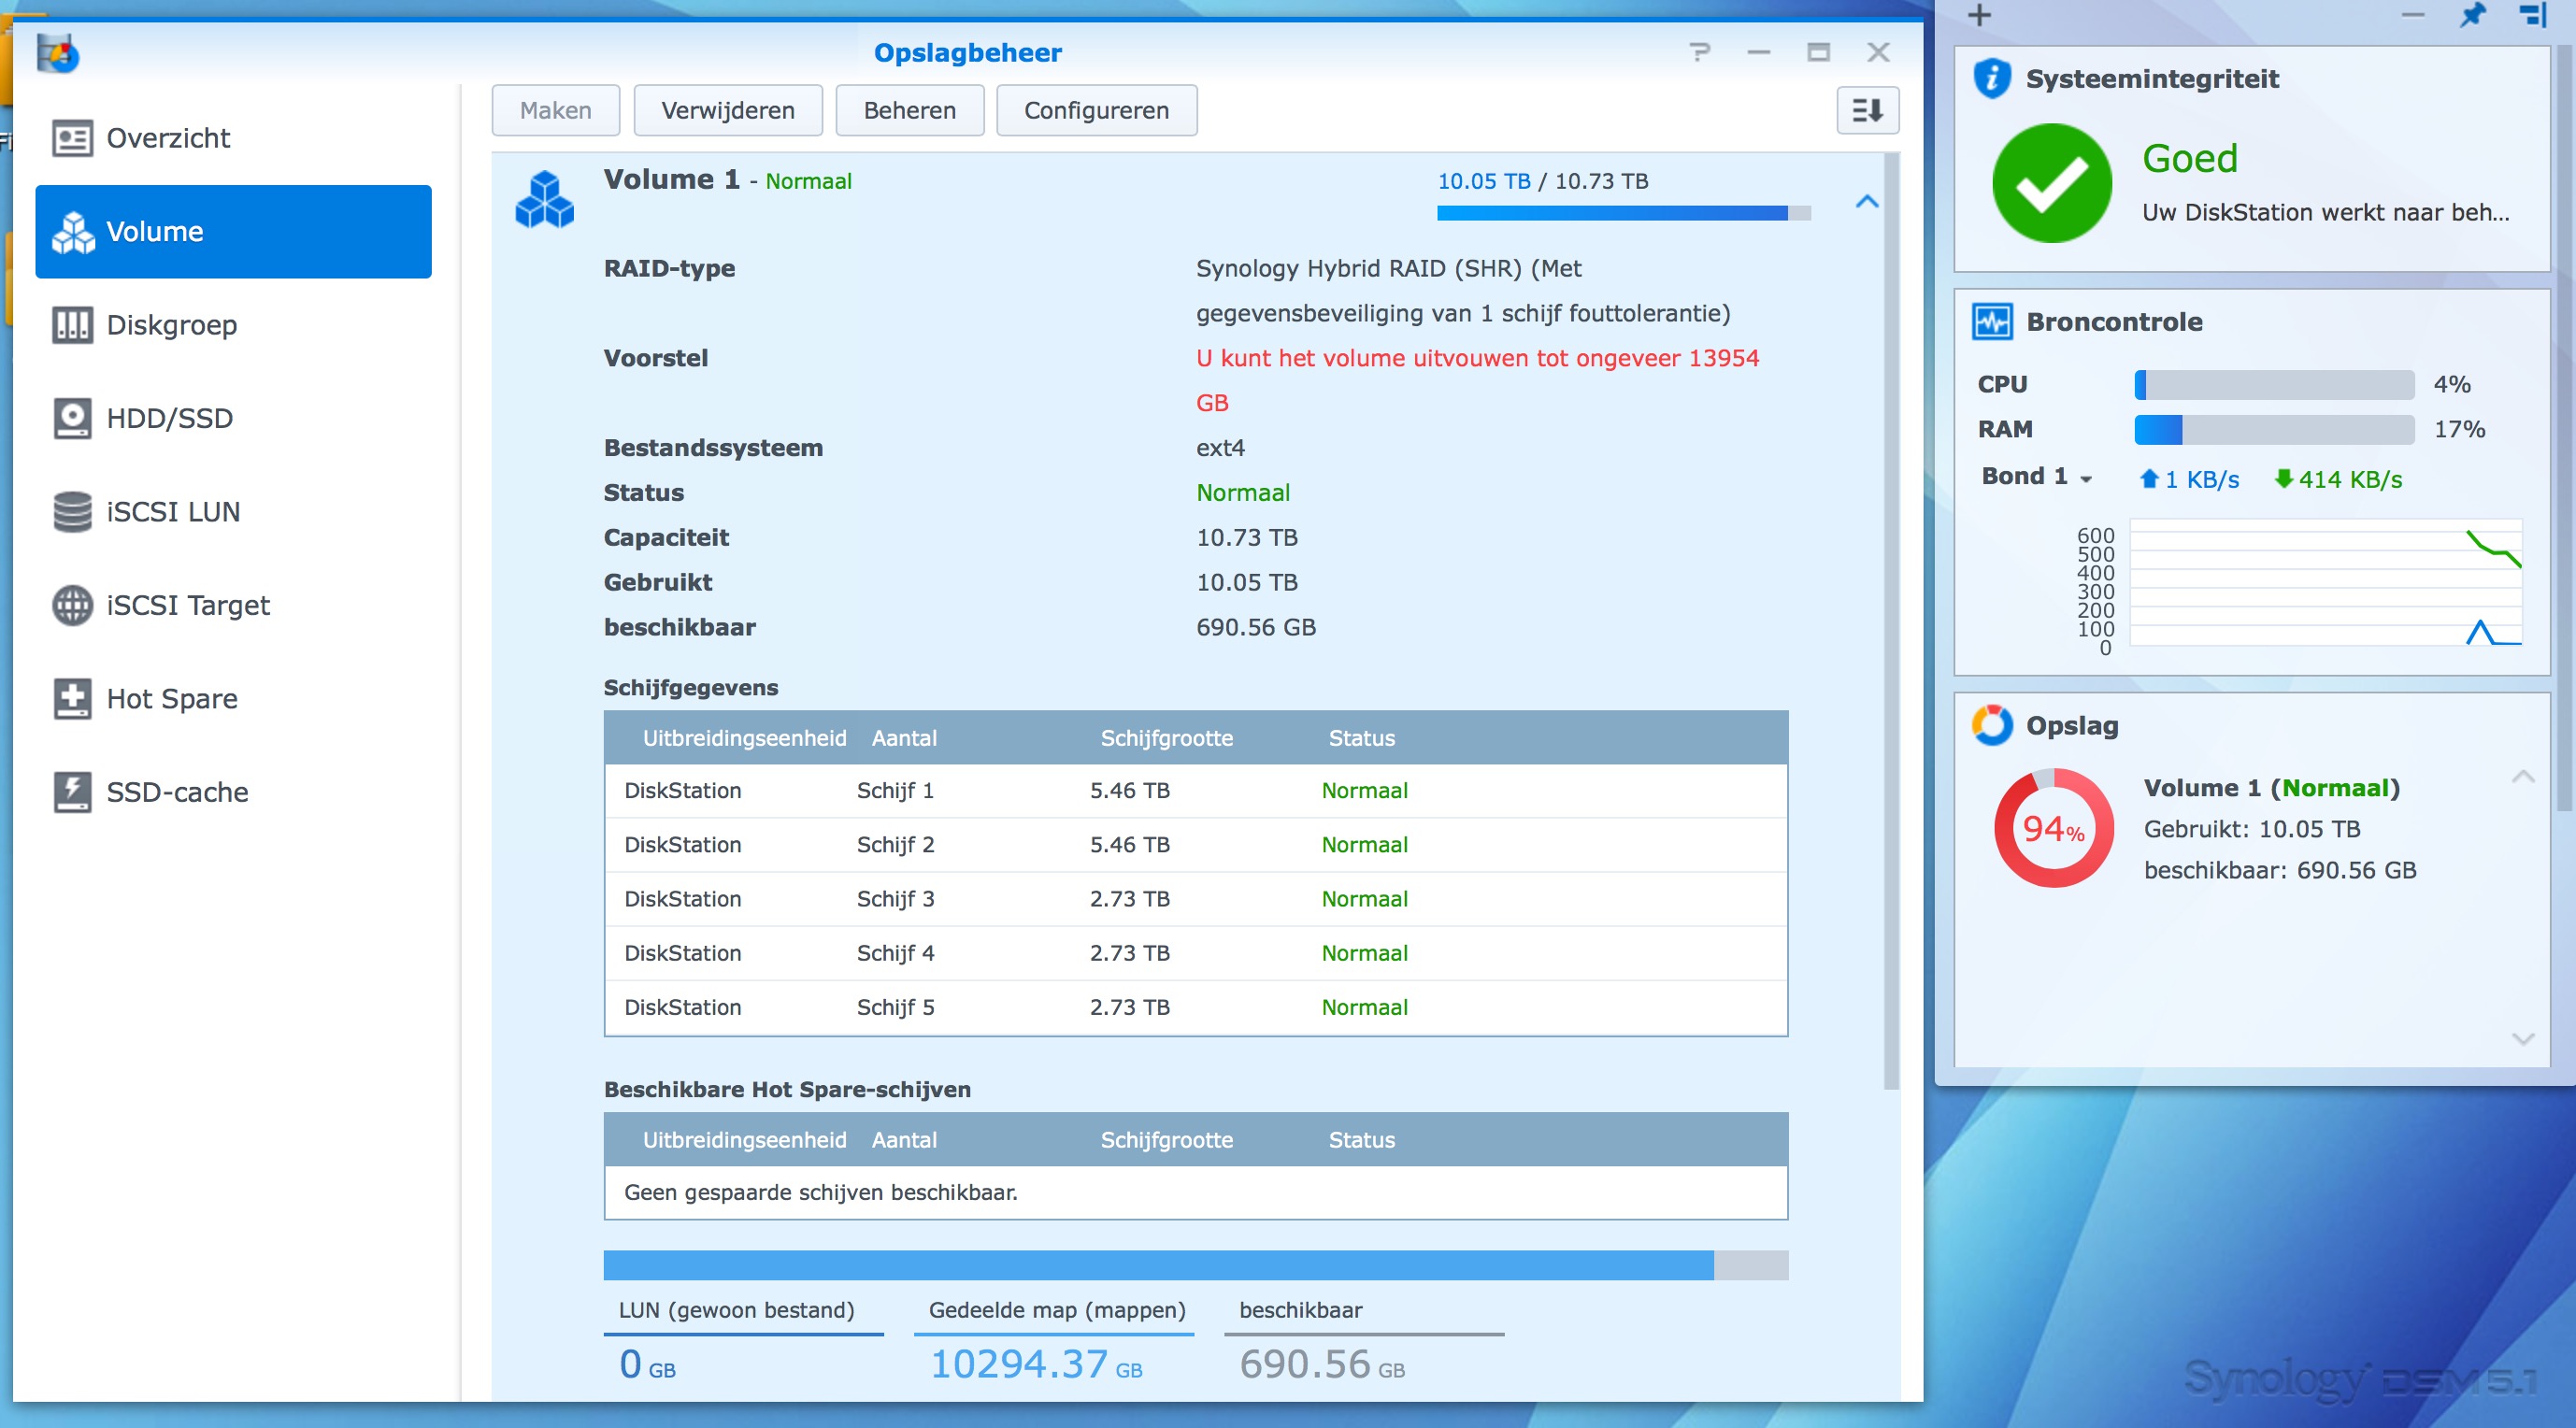The width and height of the screenshot is (2576, 1428).
Task: Click the green Goed checkmark icon
Action: 2052,183
